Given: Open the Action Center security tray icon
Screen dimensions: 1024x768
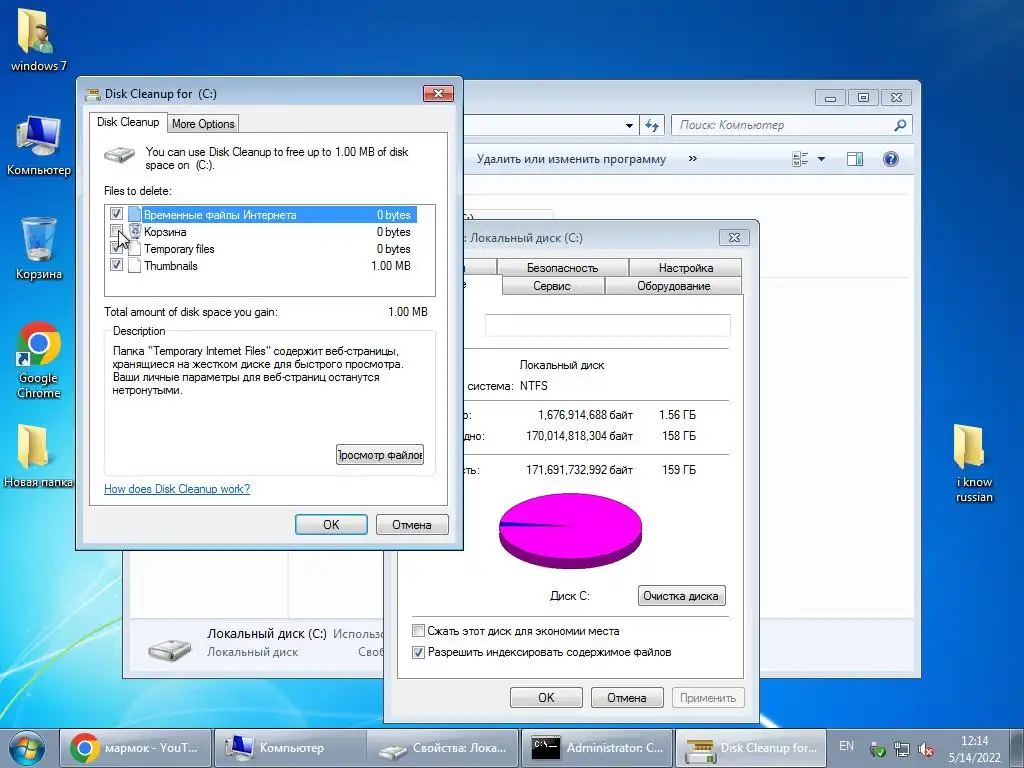Looking at the screenshot, I should (878, 749).
